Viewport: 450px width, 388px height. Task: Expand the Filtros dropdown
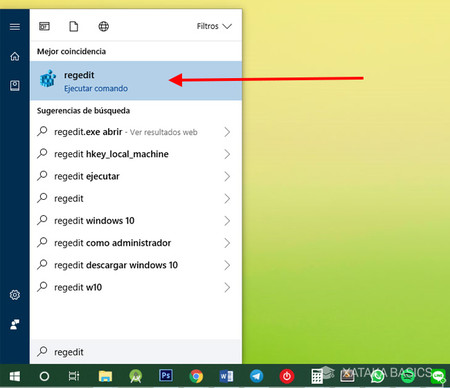tap(214, 26)
